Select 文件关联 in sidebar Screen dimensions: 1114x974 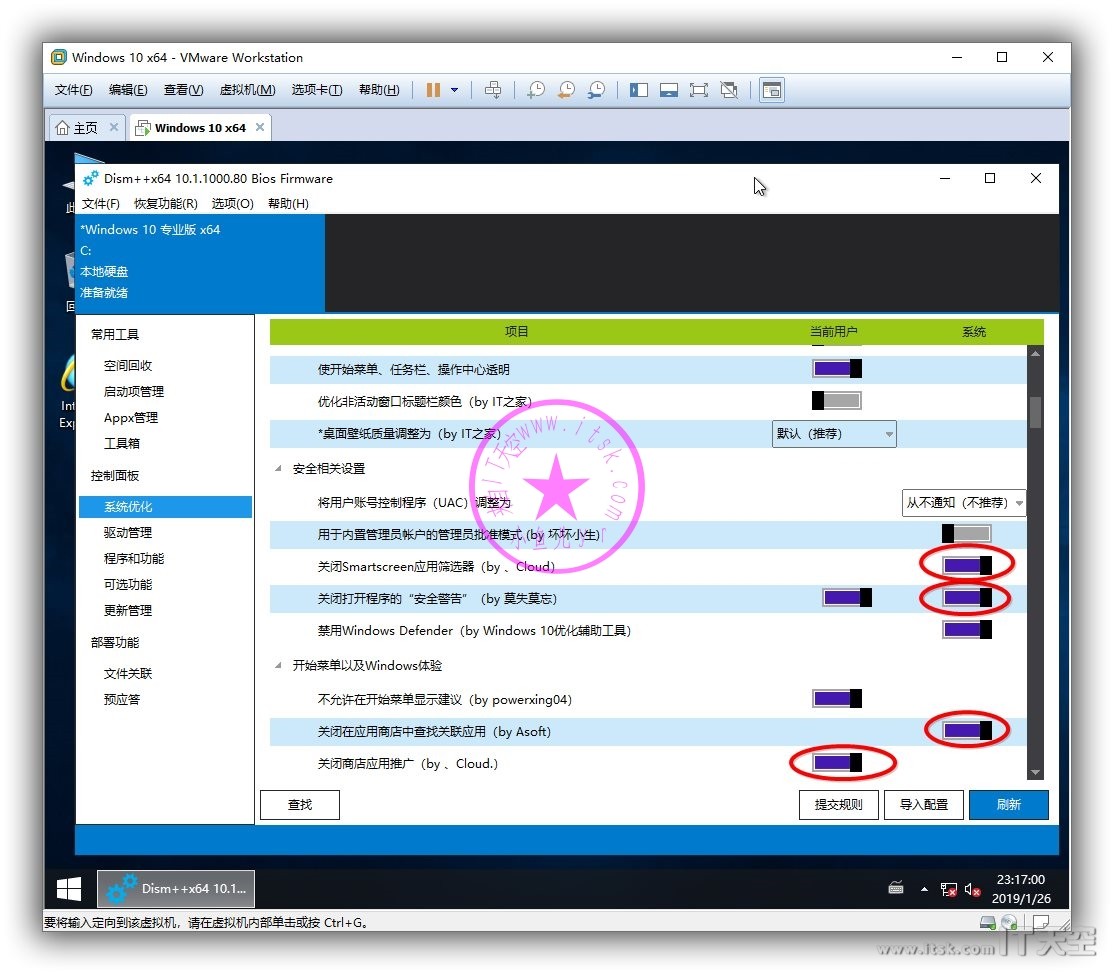(x=128, y=673)
